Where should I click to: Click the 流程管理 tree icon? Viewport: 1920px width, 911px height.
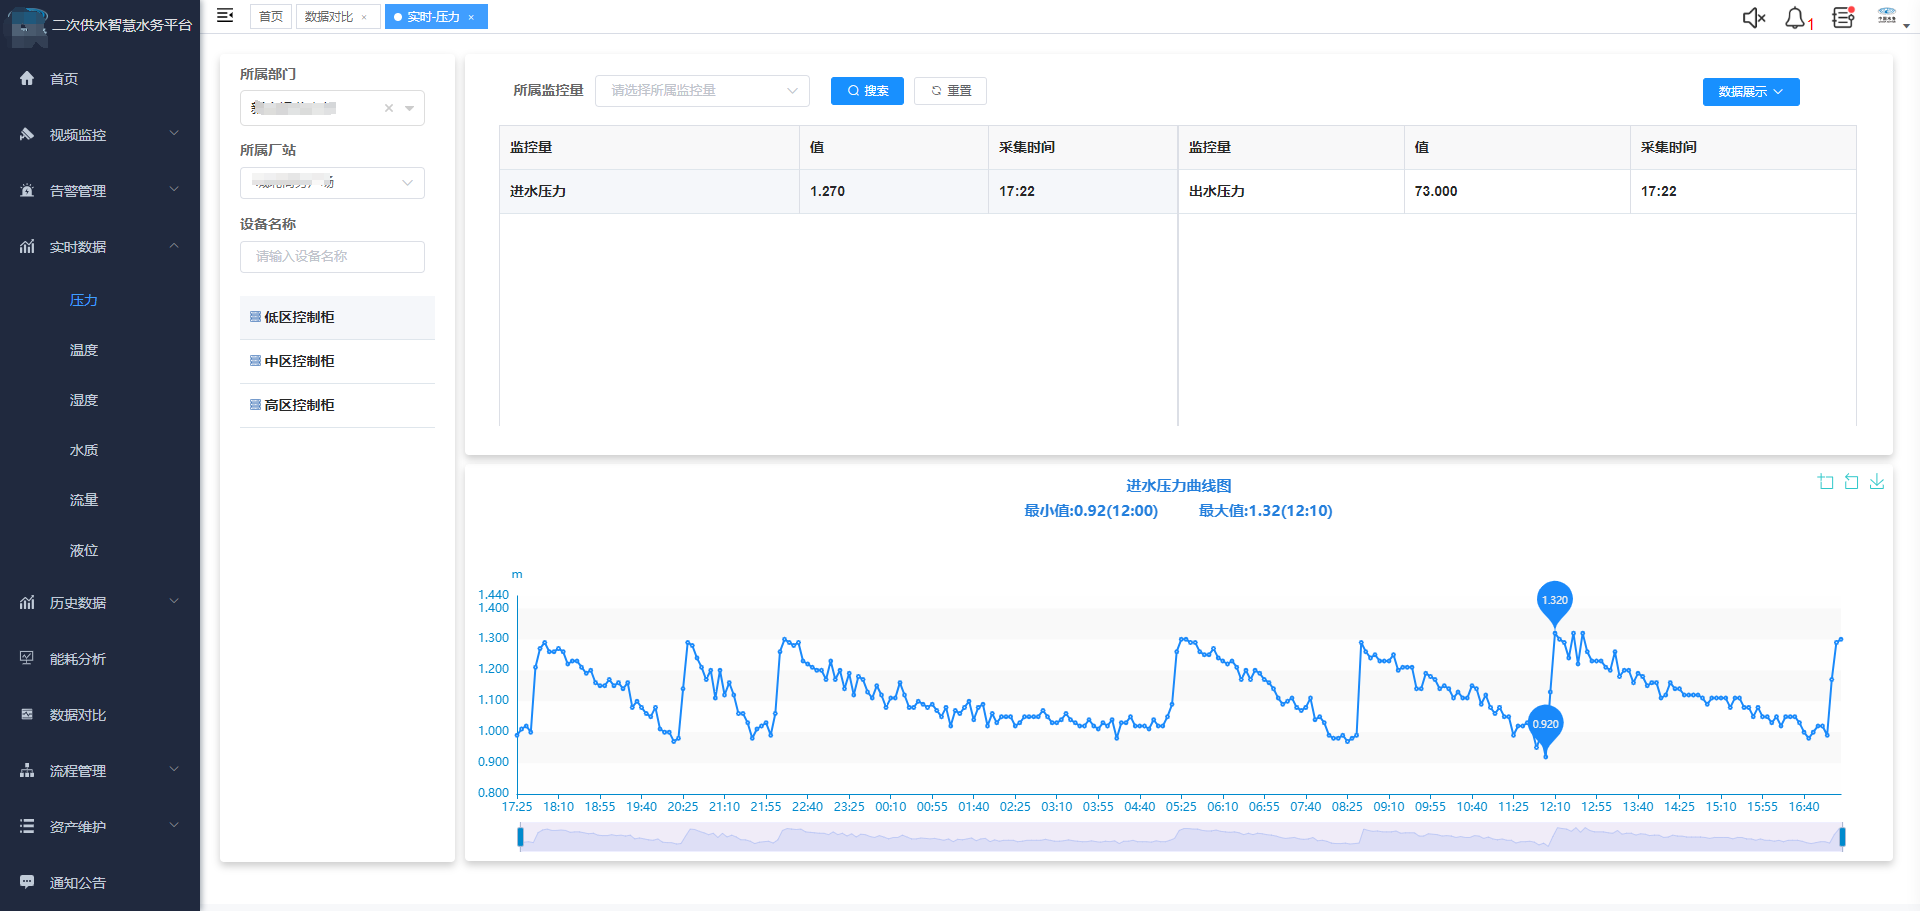click(27, 770)
